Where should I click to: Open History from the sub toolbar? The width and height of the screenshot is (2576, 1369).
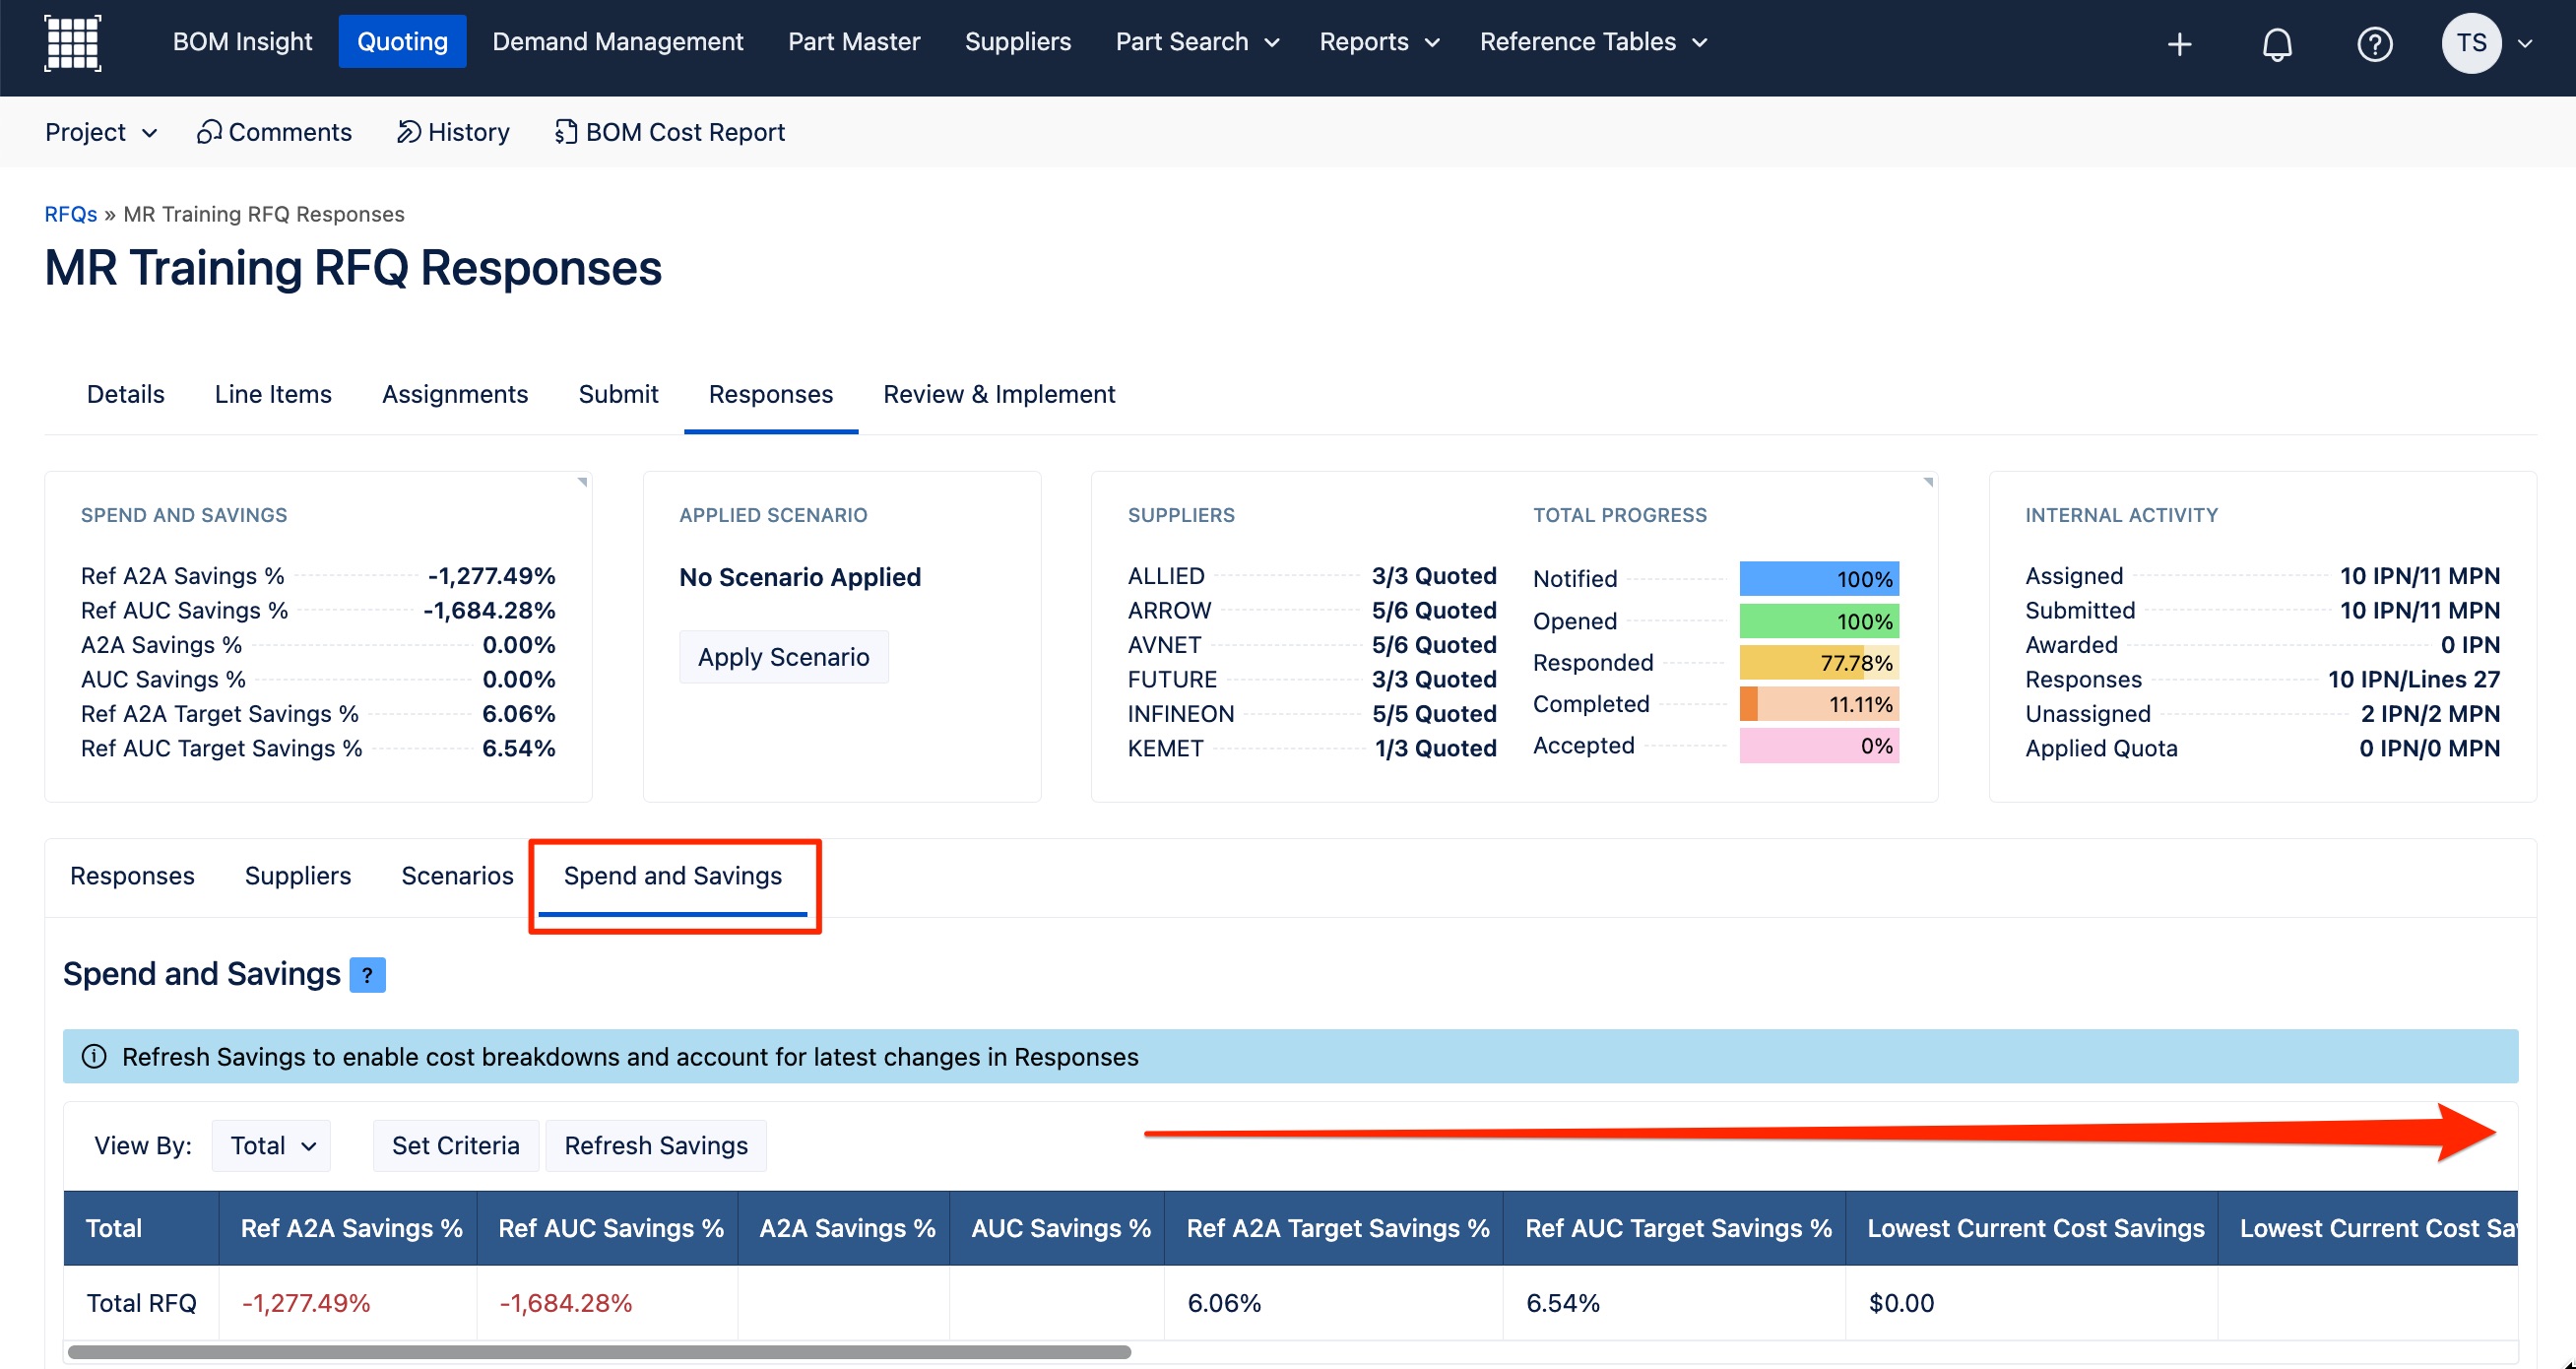click(453, 132)
